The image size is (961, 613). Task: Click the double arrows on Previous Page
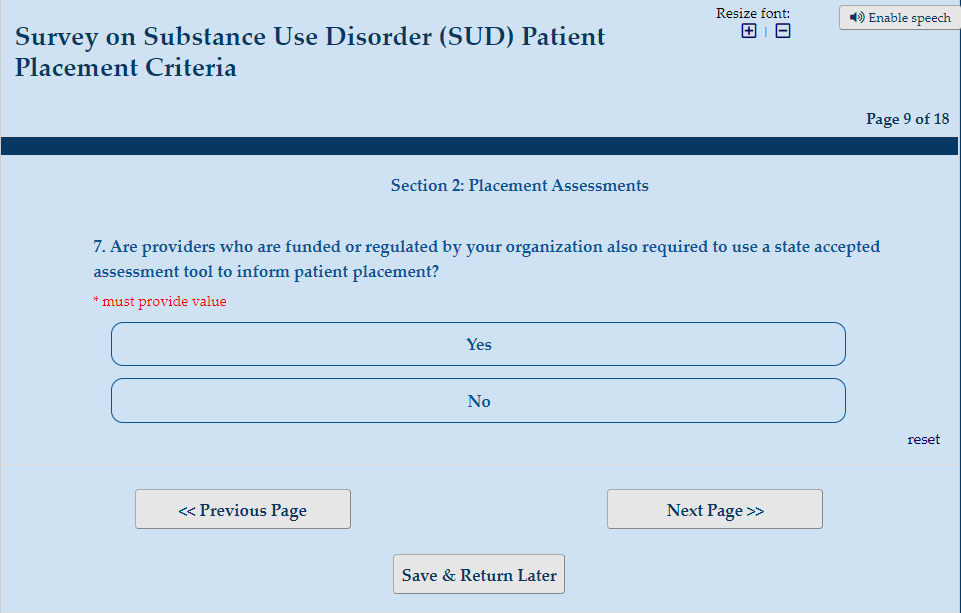[187, 511]
